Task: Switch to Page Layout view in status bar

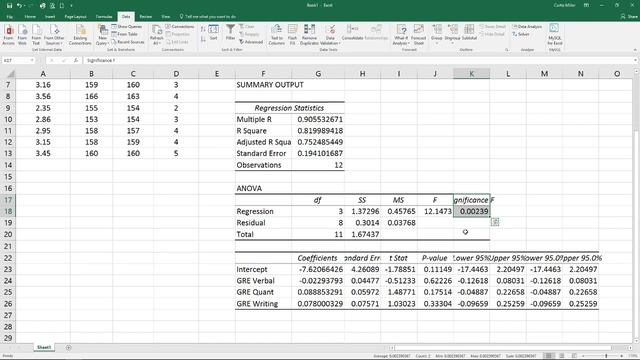Action: [562, 356]
